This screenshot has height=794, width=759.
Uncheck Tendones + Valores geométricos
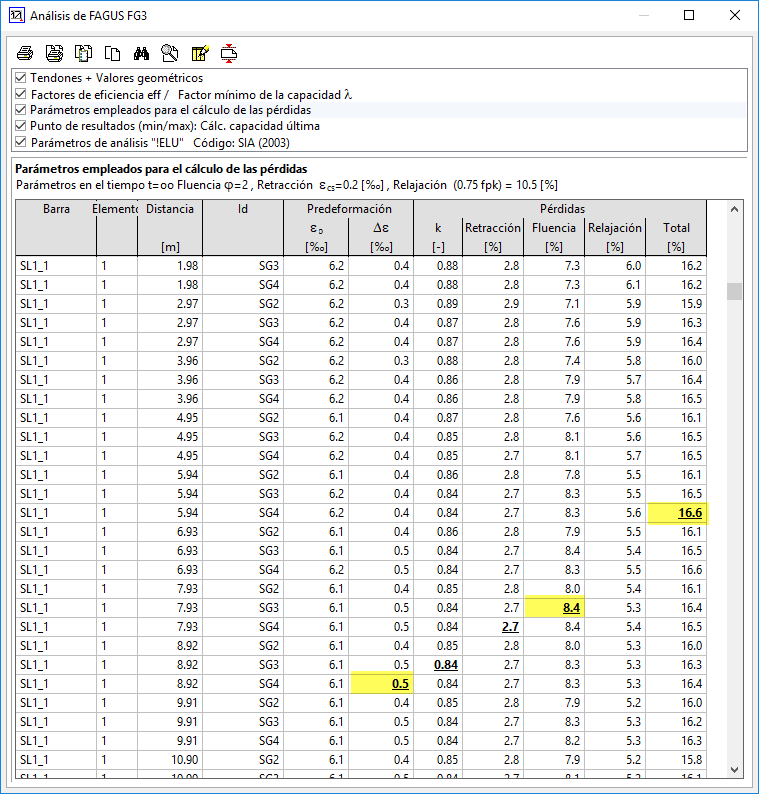click(x=21, y=77)
